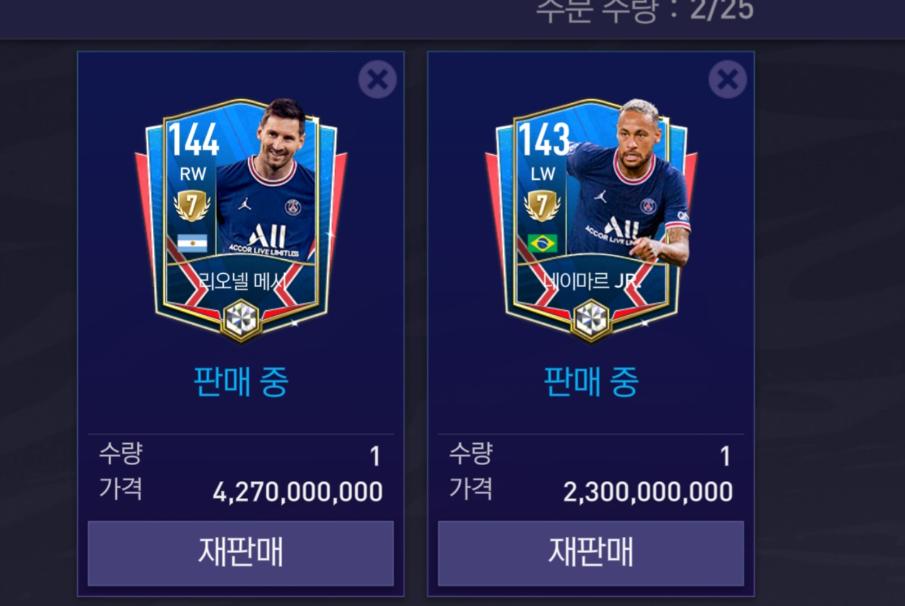Viewport: 905px width, 606px height.
Task: Tap the diamond gem icon under 143 card
Action: (x=591, y=319)
